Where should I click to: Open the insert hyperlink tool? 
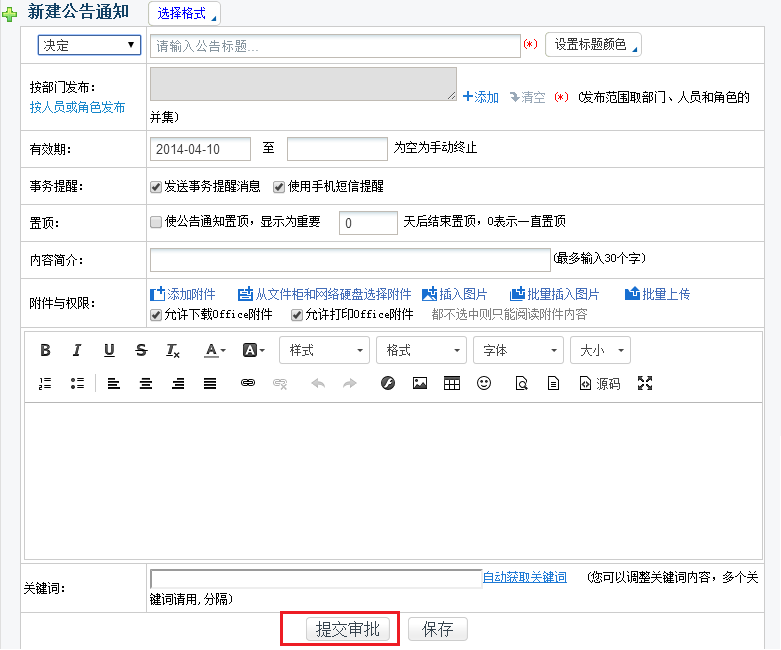(248, 383)
